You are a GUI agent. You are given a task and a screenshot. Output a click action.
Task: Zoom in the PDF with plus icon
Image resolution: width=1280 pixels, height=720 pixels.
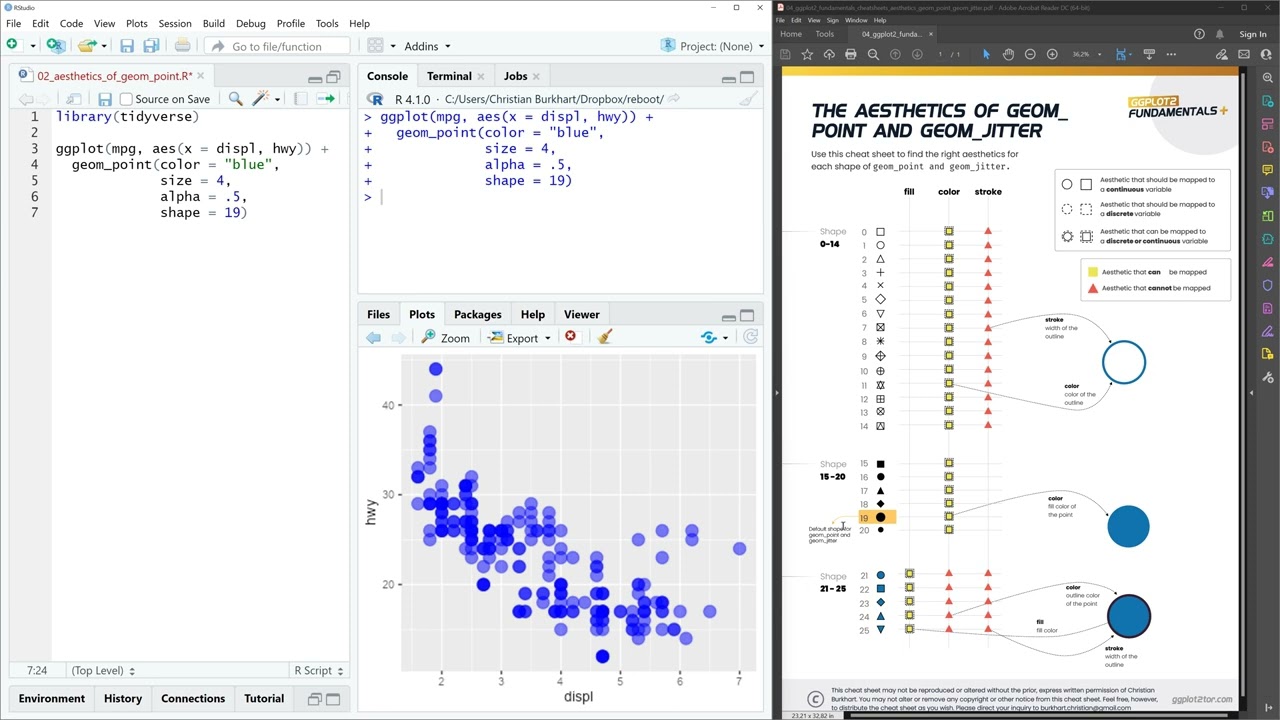point(1052,54)
